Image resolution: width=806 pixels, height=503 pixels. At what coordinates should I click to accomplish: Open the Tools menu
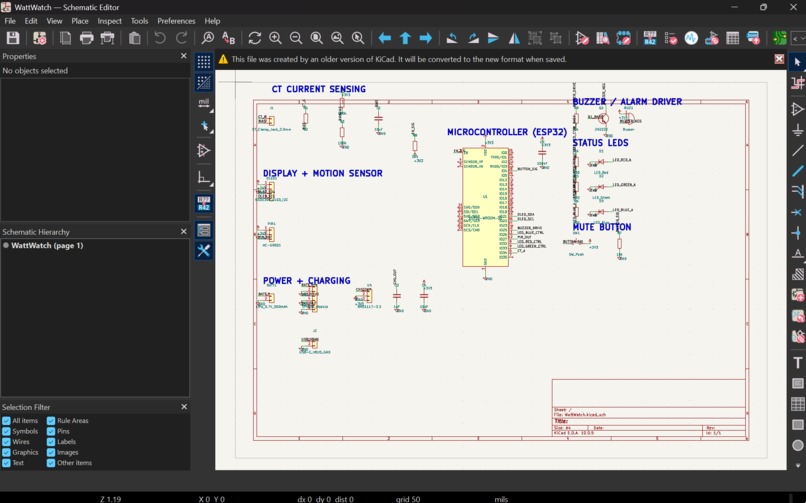pyautogui.click(x=139, y=21)
